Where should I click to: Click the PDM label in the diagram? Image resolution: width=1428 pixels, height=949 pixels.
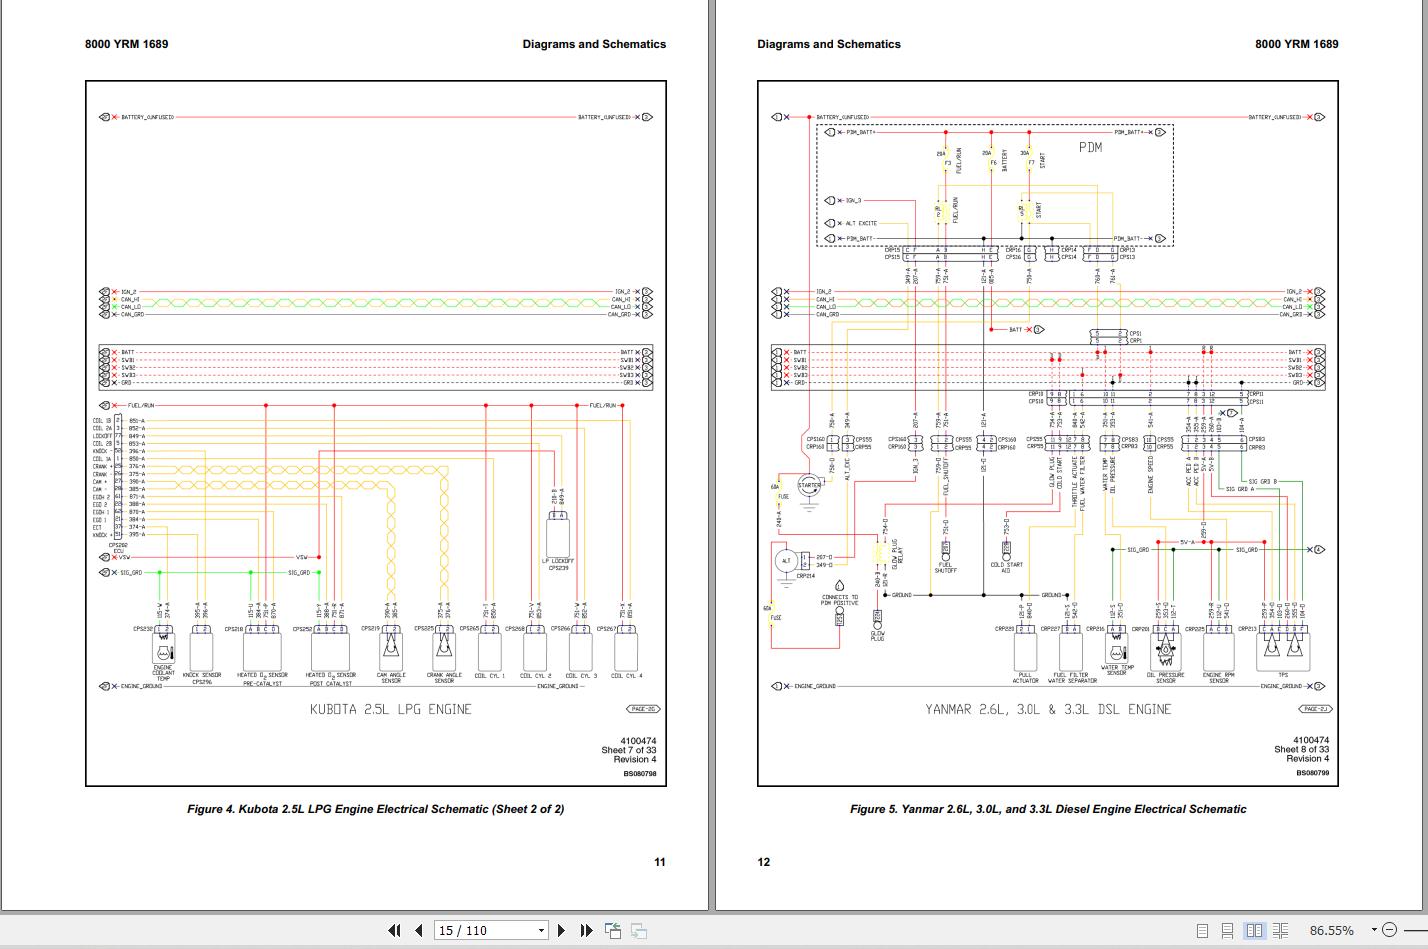pyautogui.click(x=1090, y=147)
